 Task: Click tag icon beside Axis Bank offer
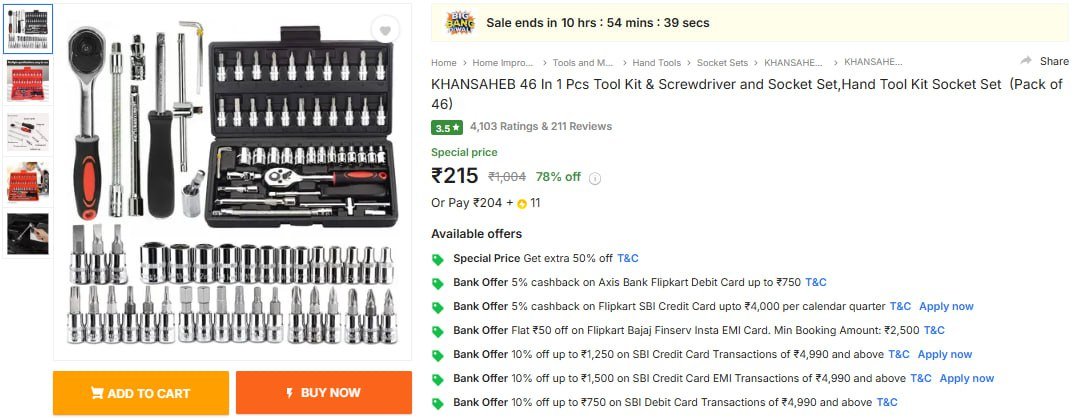coord(438,283)
